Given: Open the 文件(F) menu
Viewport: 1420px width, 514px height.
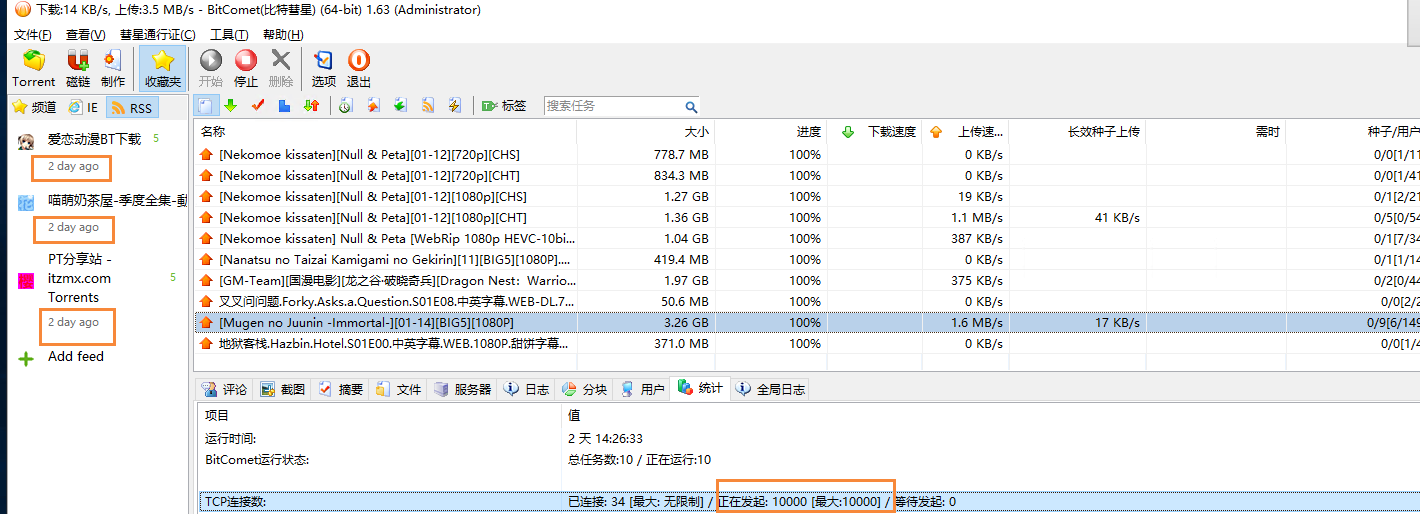Looking at the screenshot, I should (33, 35).
